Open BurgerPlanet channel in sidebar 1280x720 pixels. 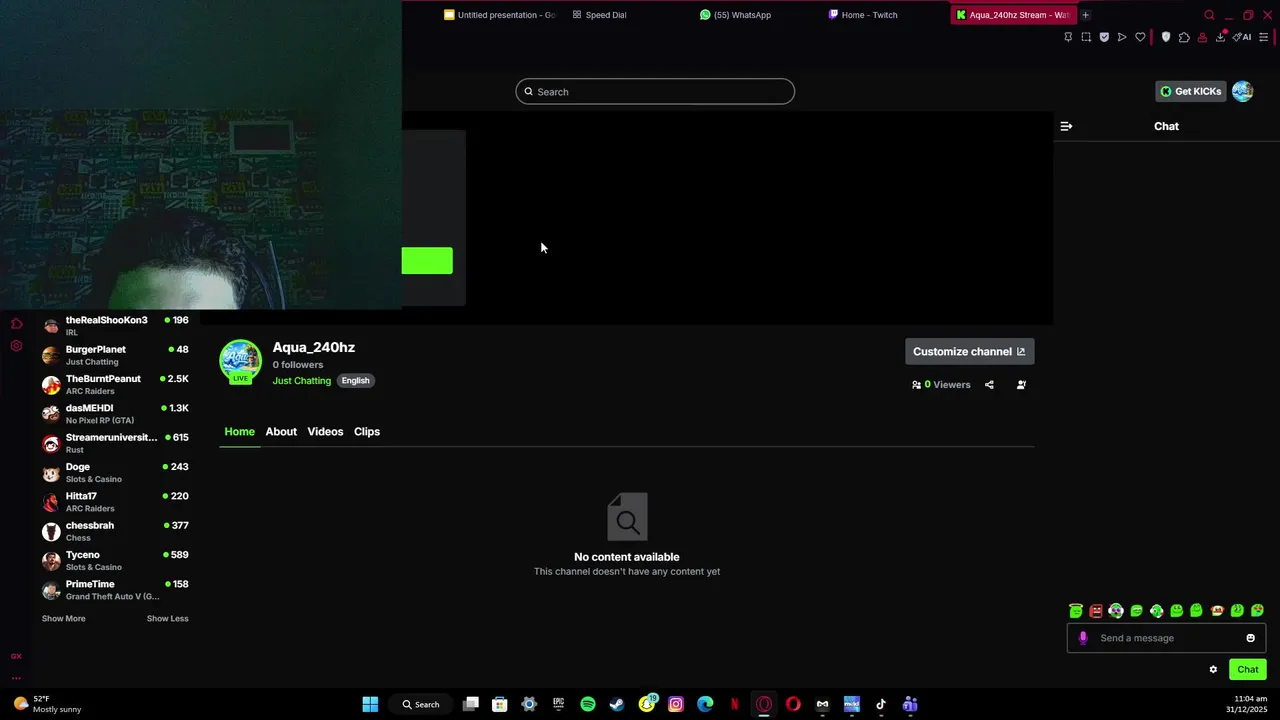tap(115, 355)
